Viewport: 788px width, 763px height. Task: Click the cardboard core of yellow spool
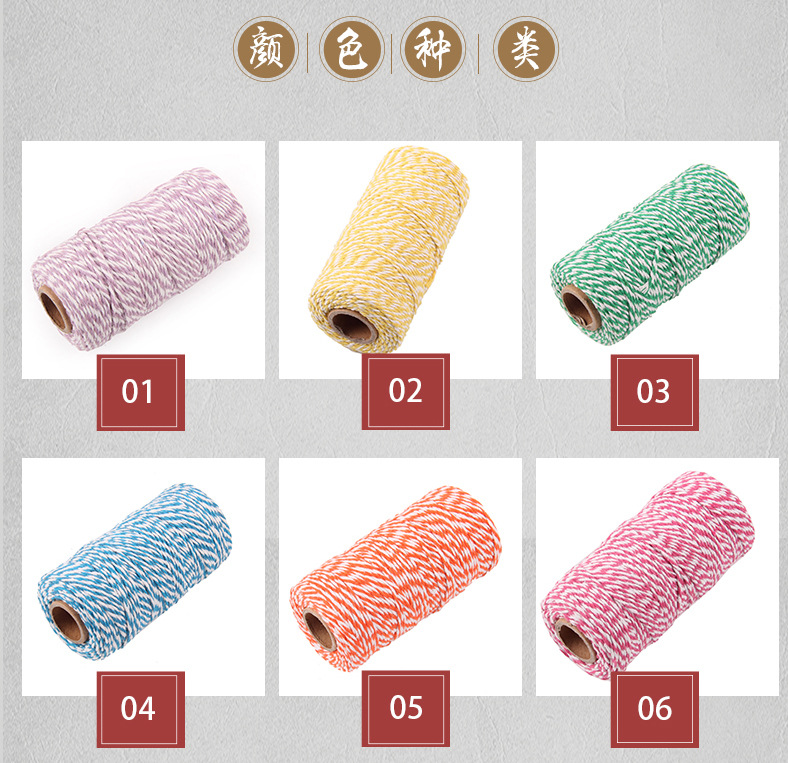pyautogui.click(x=352, y=326)
